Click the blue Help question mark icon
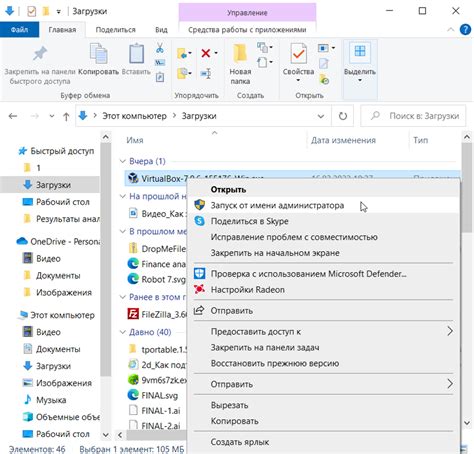474x454 pixels. pos(465,30)
